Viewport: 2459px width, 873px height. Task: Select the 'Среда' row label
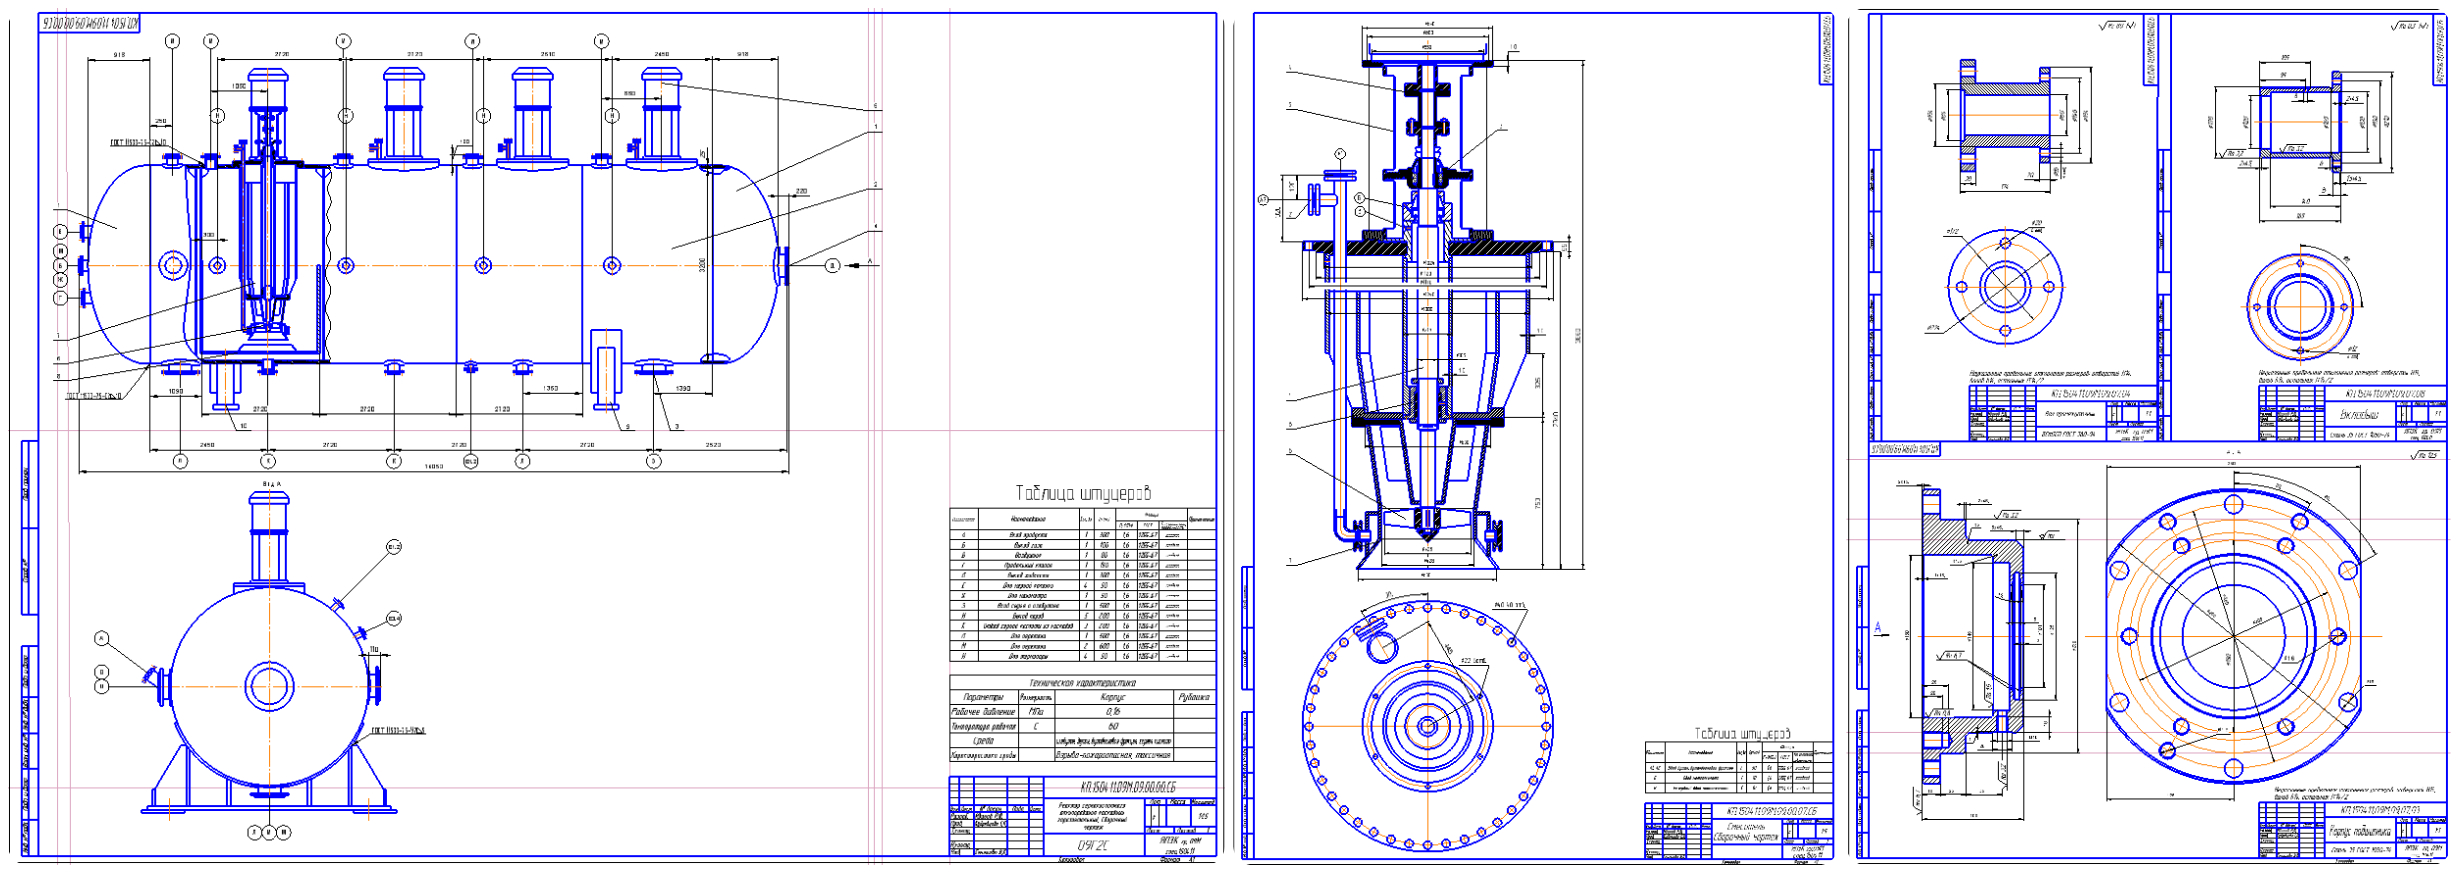(984, 741)
